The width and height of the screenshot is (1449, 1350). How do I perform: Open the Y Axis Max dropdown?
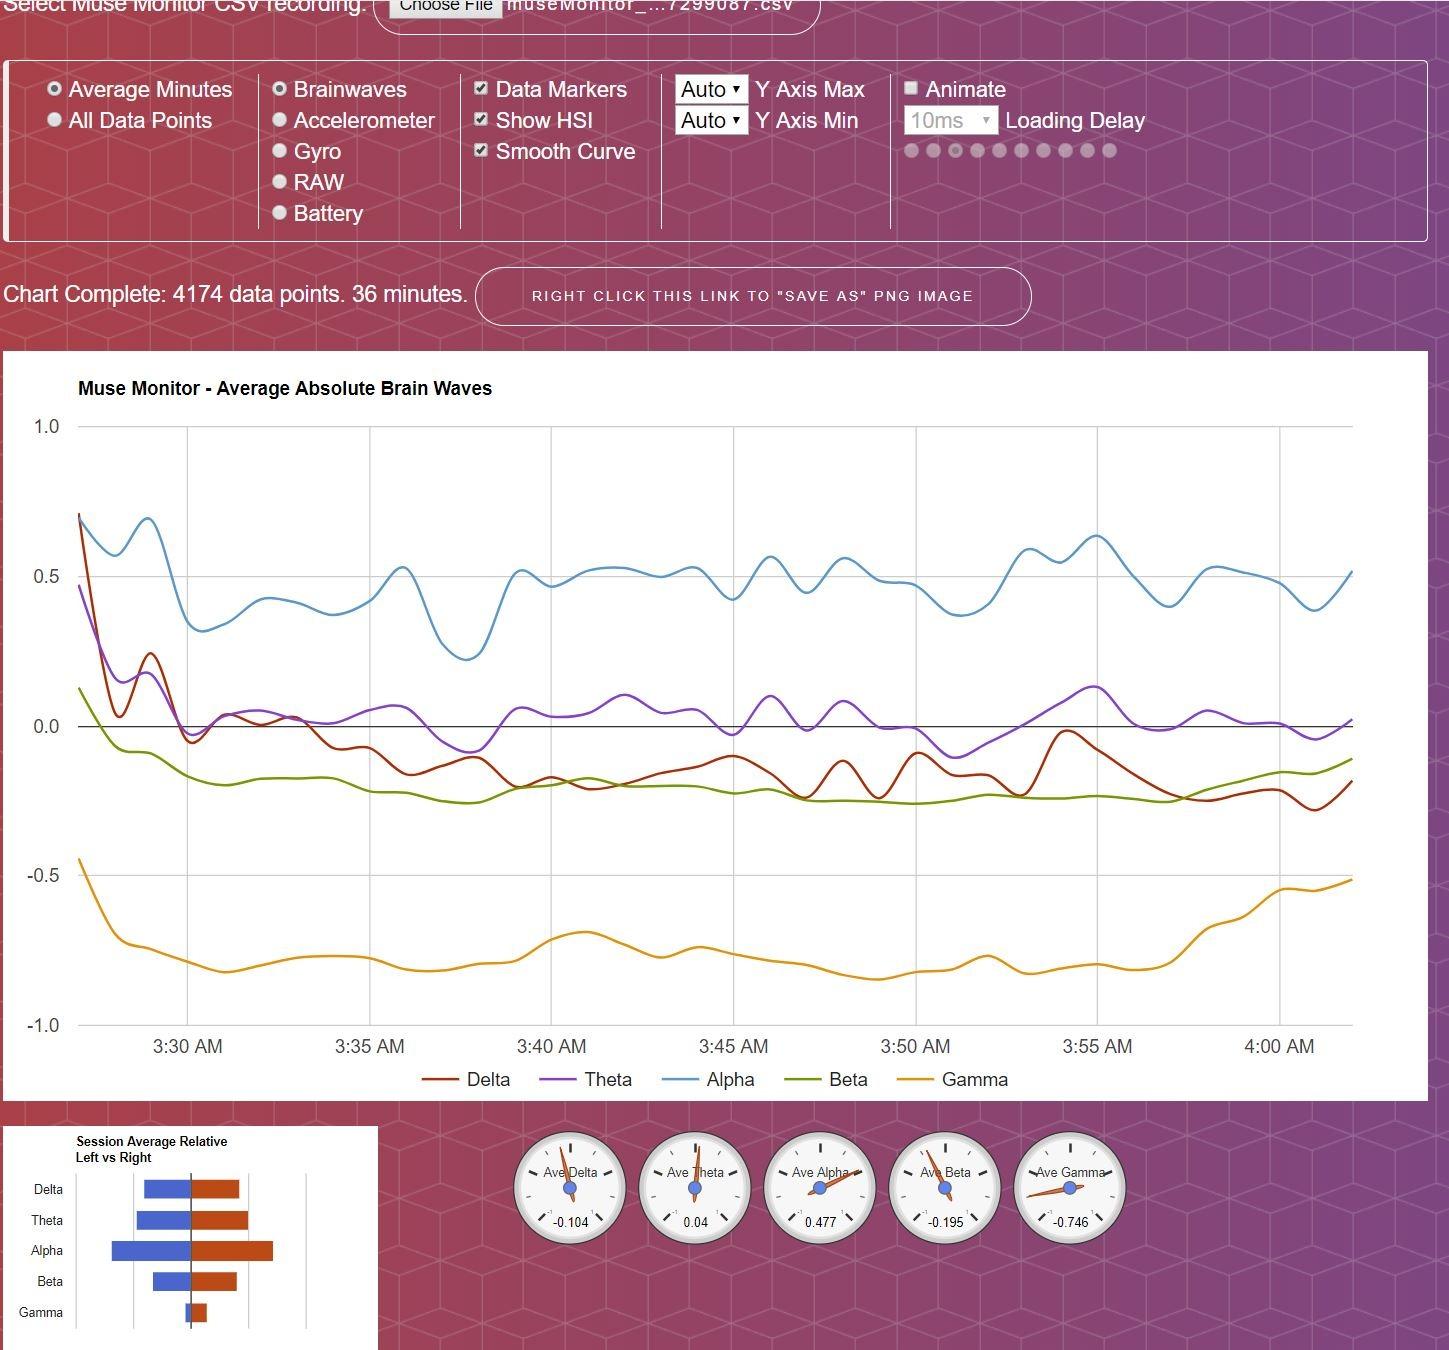coord(711,89)
